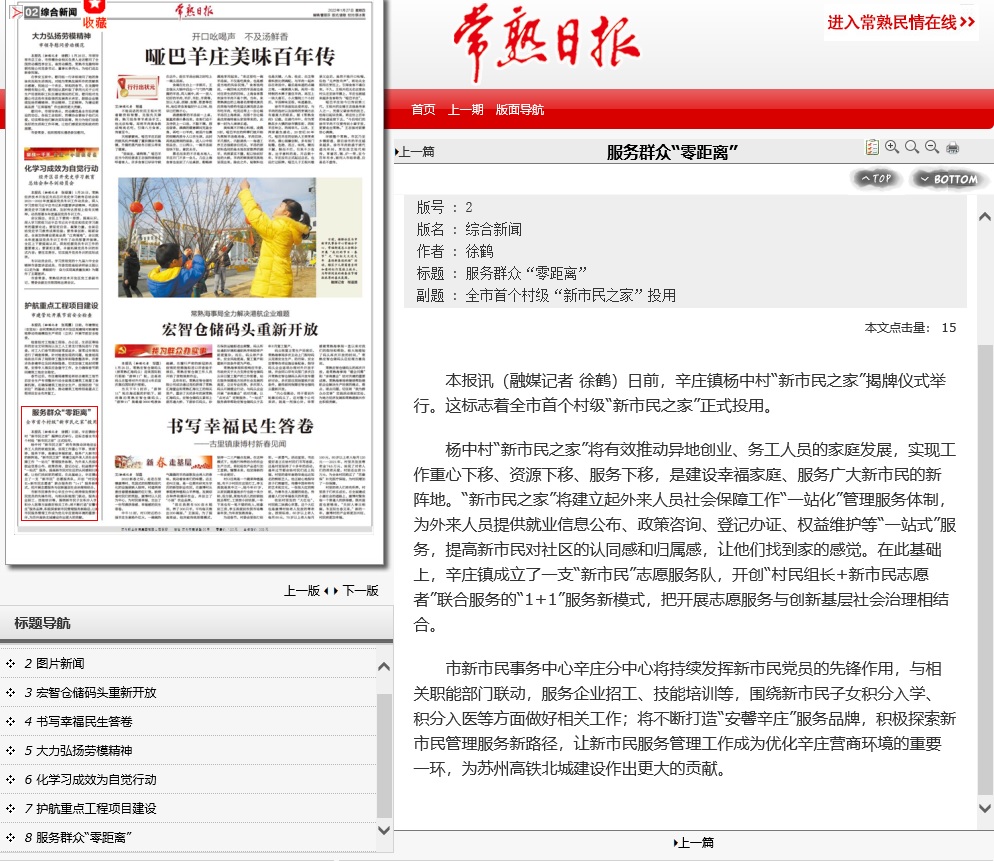Click 宏智仓储码头重新开放 headline on page thumbnail
Viewport: 994px width, 861px height.
tap(240, 329)
